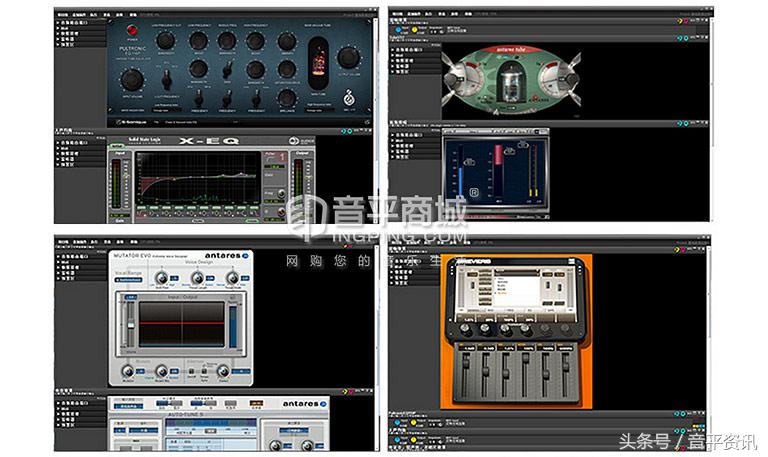Click the X-EQ output level meter

[x=298, y=184]
